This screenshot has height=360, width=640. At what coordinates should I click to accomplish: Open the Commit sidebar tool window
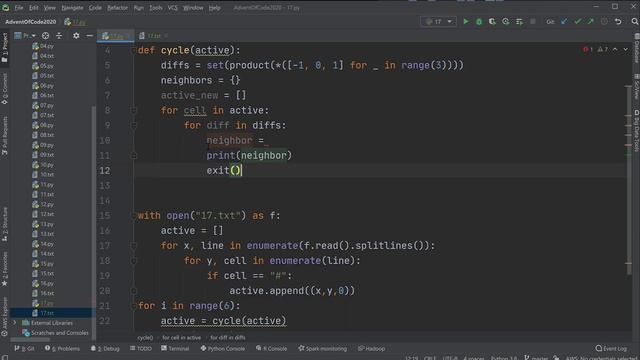click(4, 89)
